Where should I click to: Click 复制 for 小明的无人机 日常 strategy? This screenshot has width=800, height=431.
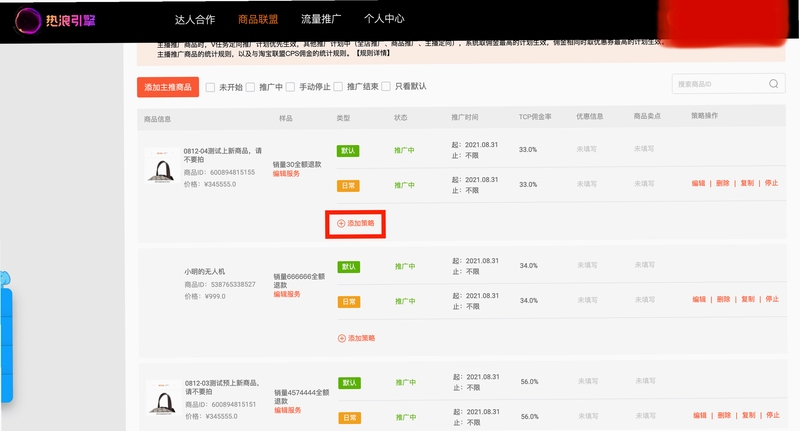coord(748,299)
